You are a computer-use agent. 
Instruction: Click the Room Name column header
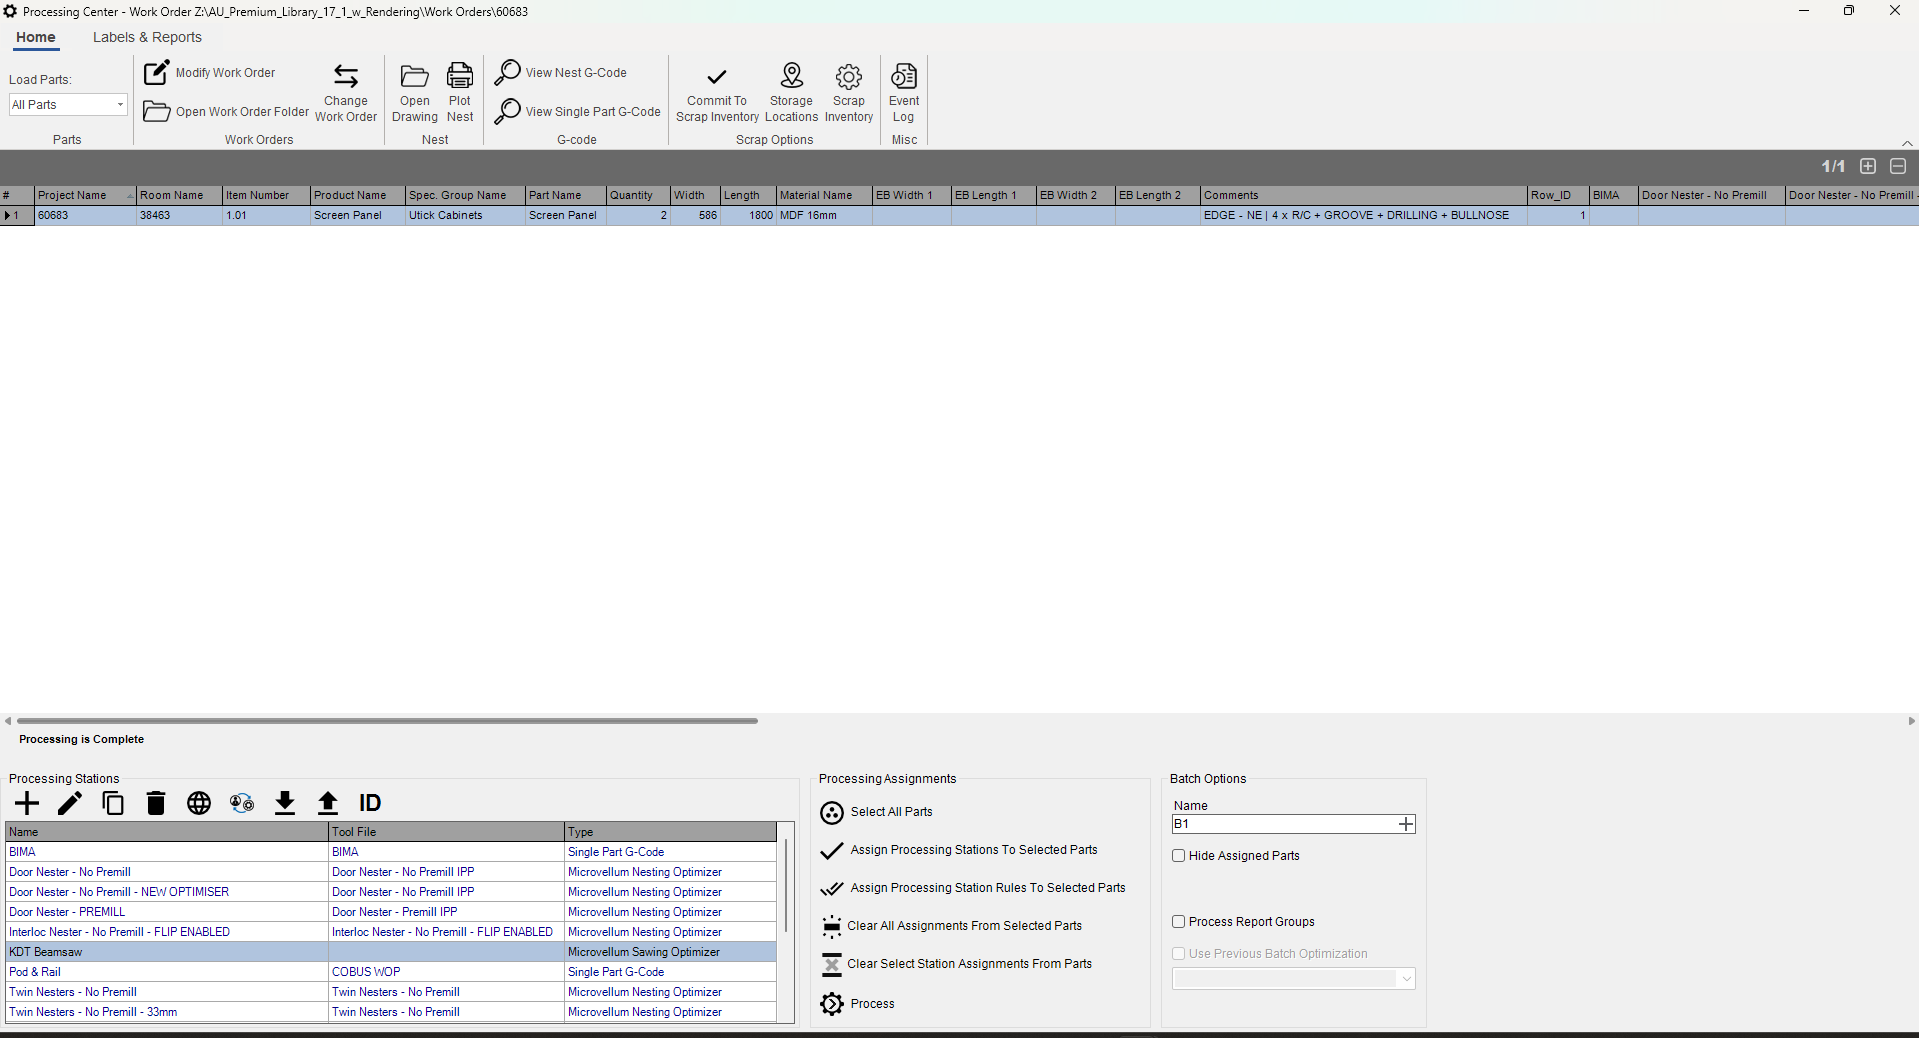pyautogui.click(x=179, y=195)
